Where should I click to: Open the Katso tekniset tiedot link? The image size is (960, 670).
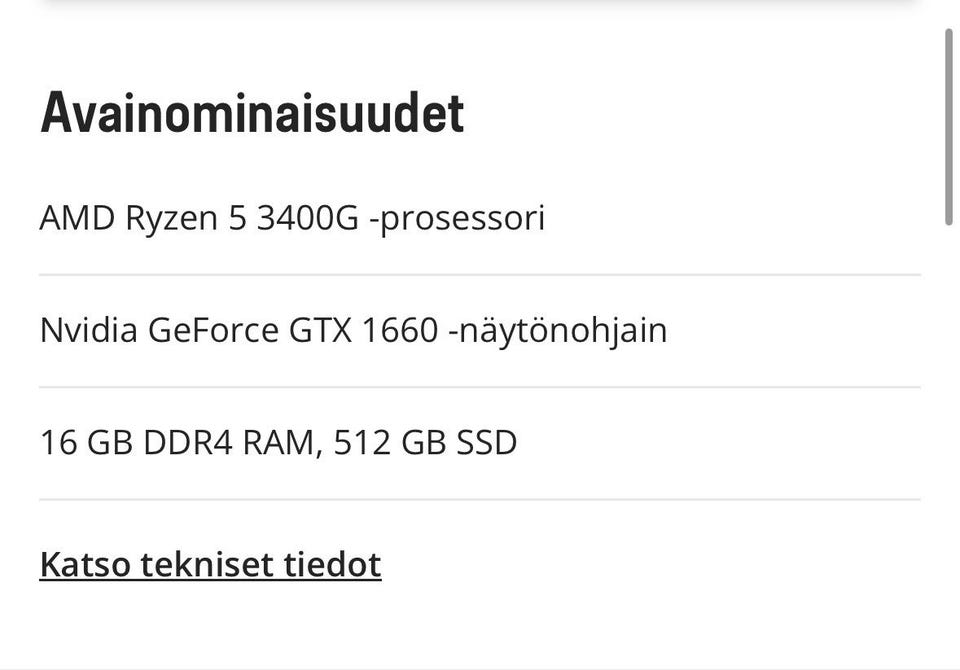[210, 565]
